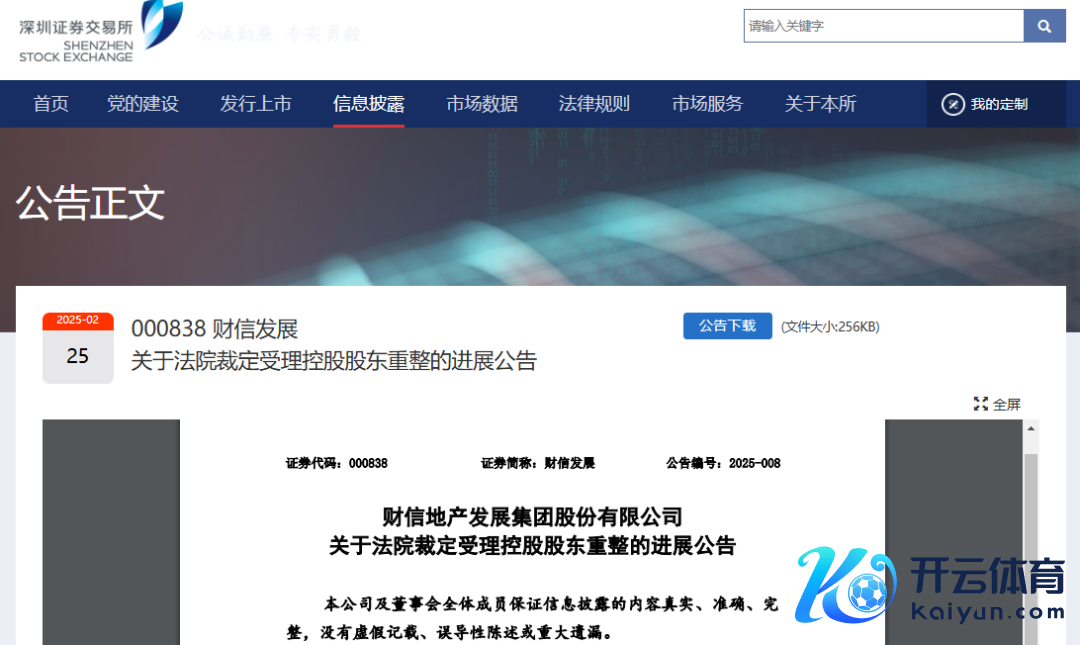This screenshot has width=1080, height=645.
Task: Click the 2025-02 25 date badge
Action: (x=78, y=348)
